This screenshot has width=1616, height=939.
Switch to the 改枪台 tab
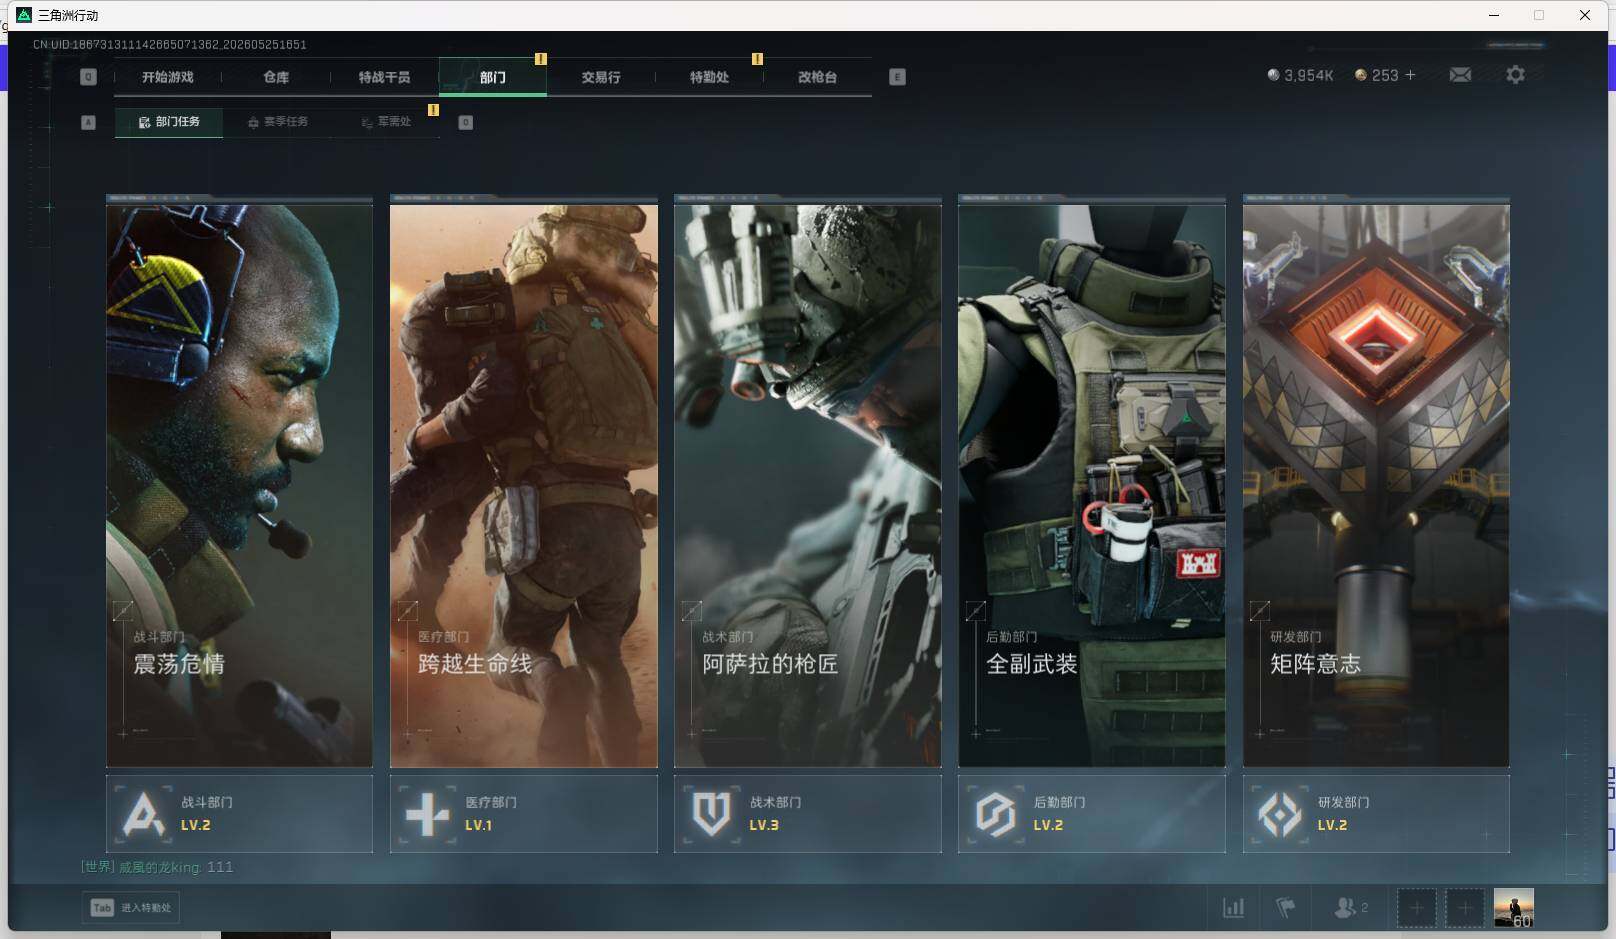[x=817, y=77]
